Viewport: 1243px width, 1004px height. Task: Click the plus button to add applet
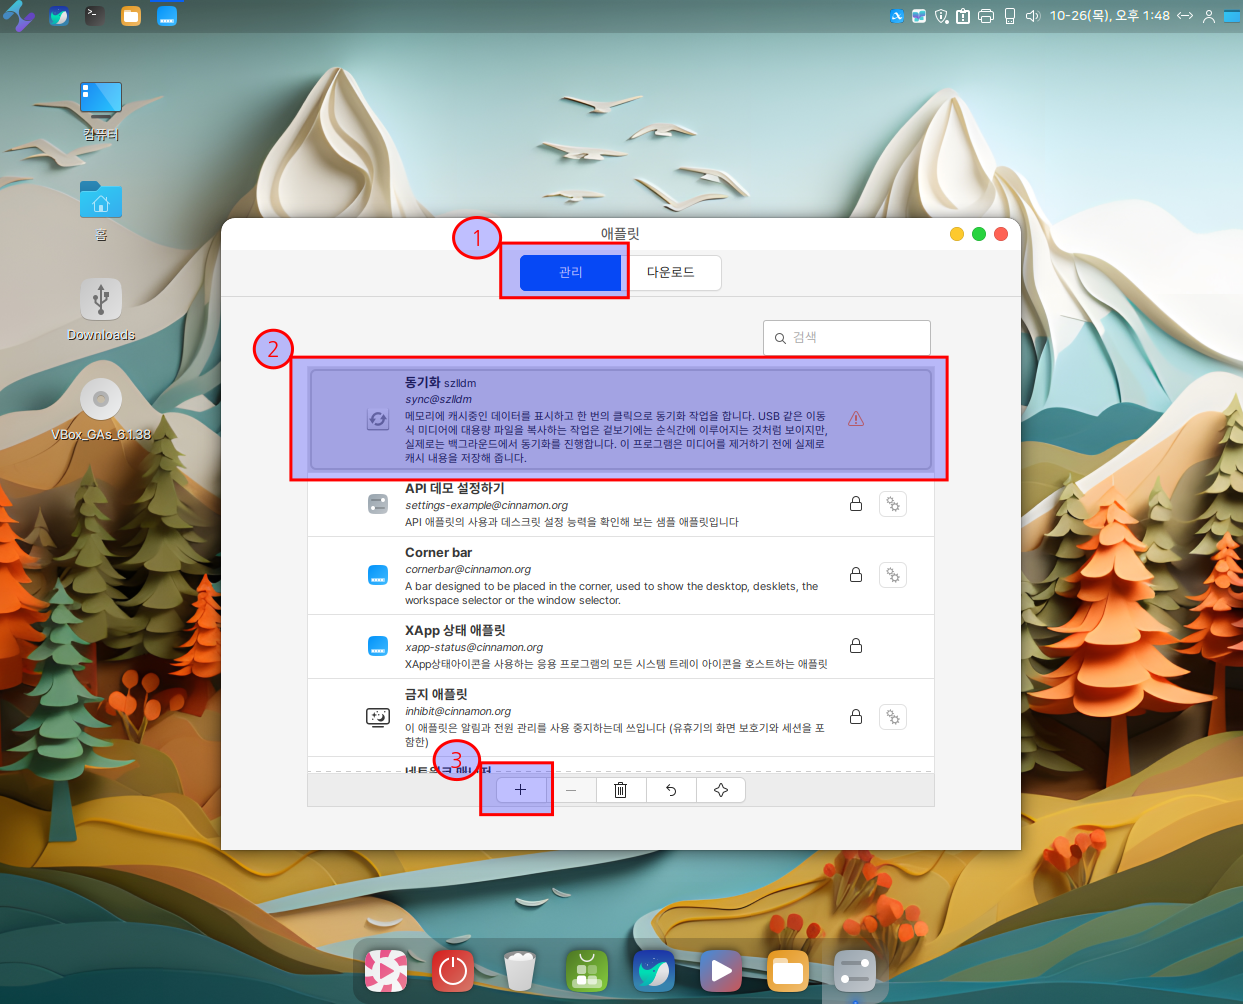[x=520, y=790]
